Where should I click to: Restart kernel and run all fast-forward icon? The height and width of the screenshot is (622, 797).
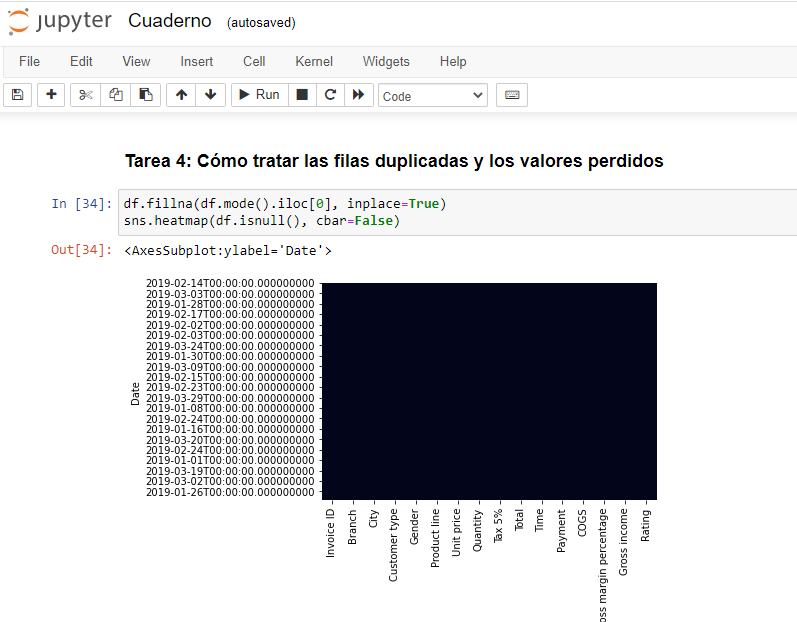click(x=359, y=95)
